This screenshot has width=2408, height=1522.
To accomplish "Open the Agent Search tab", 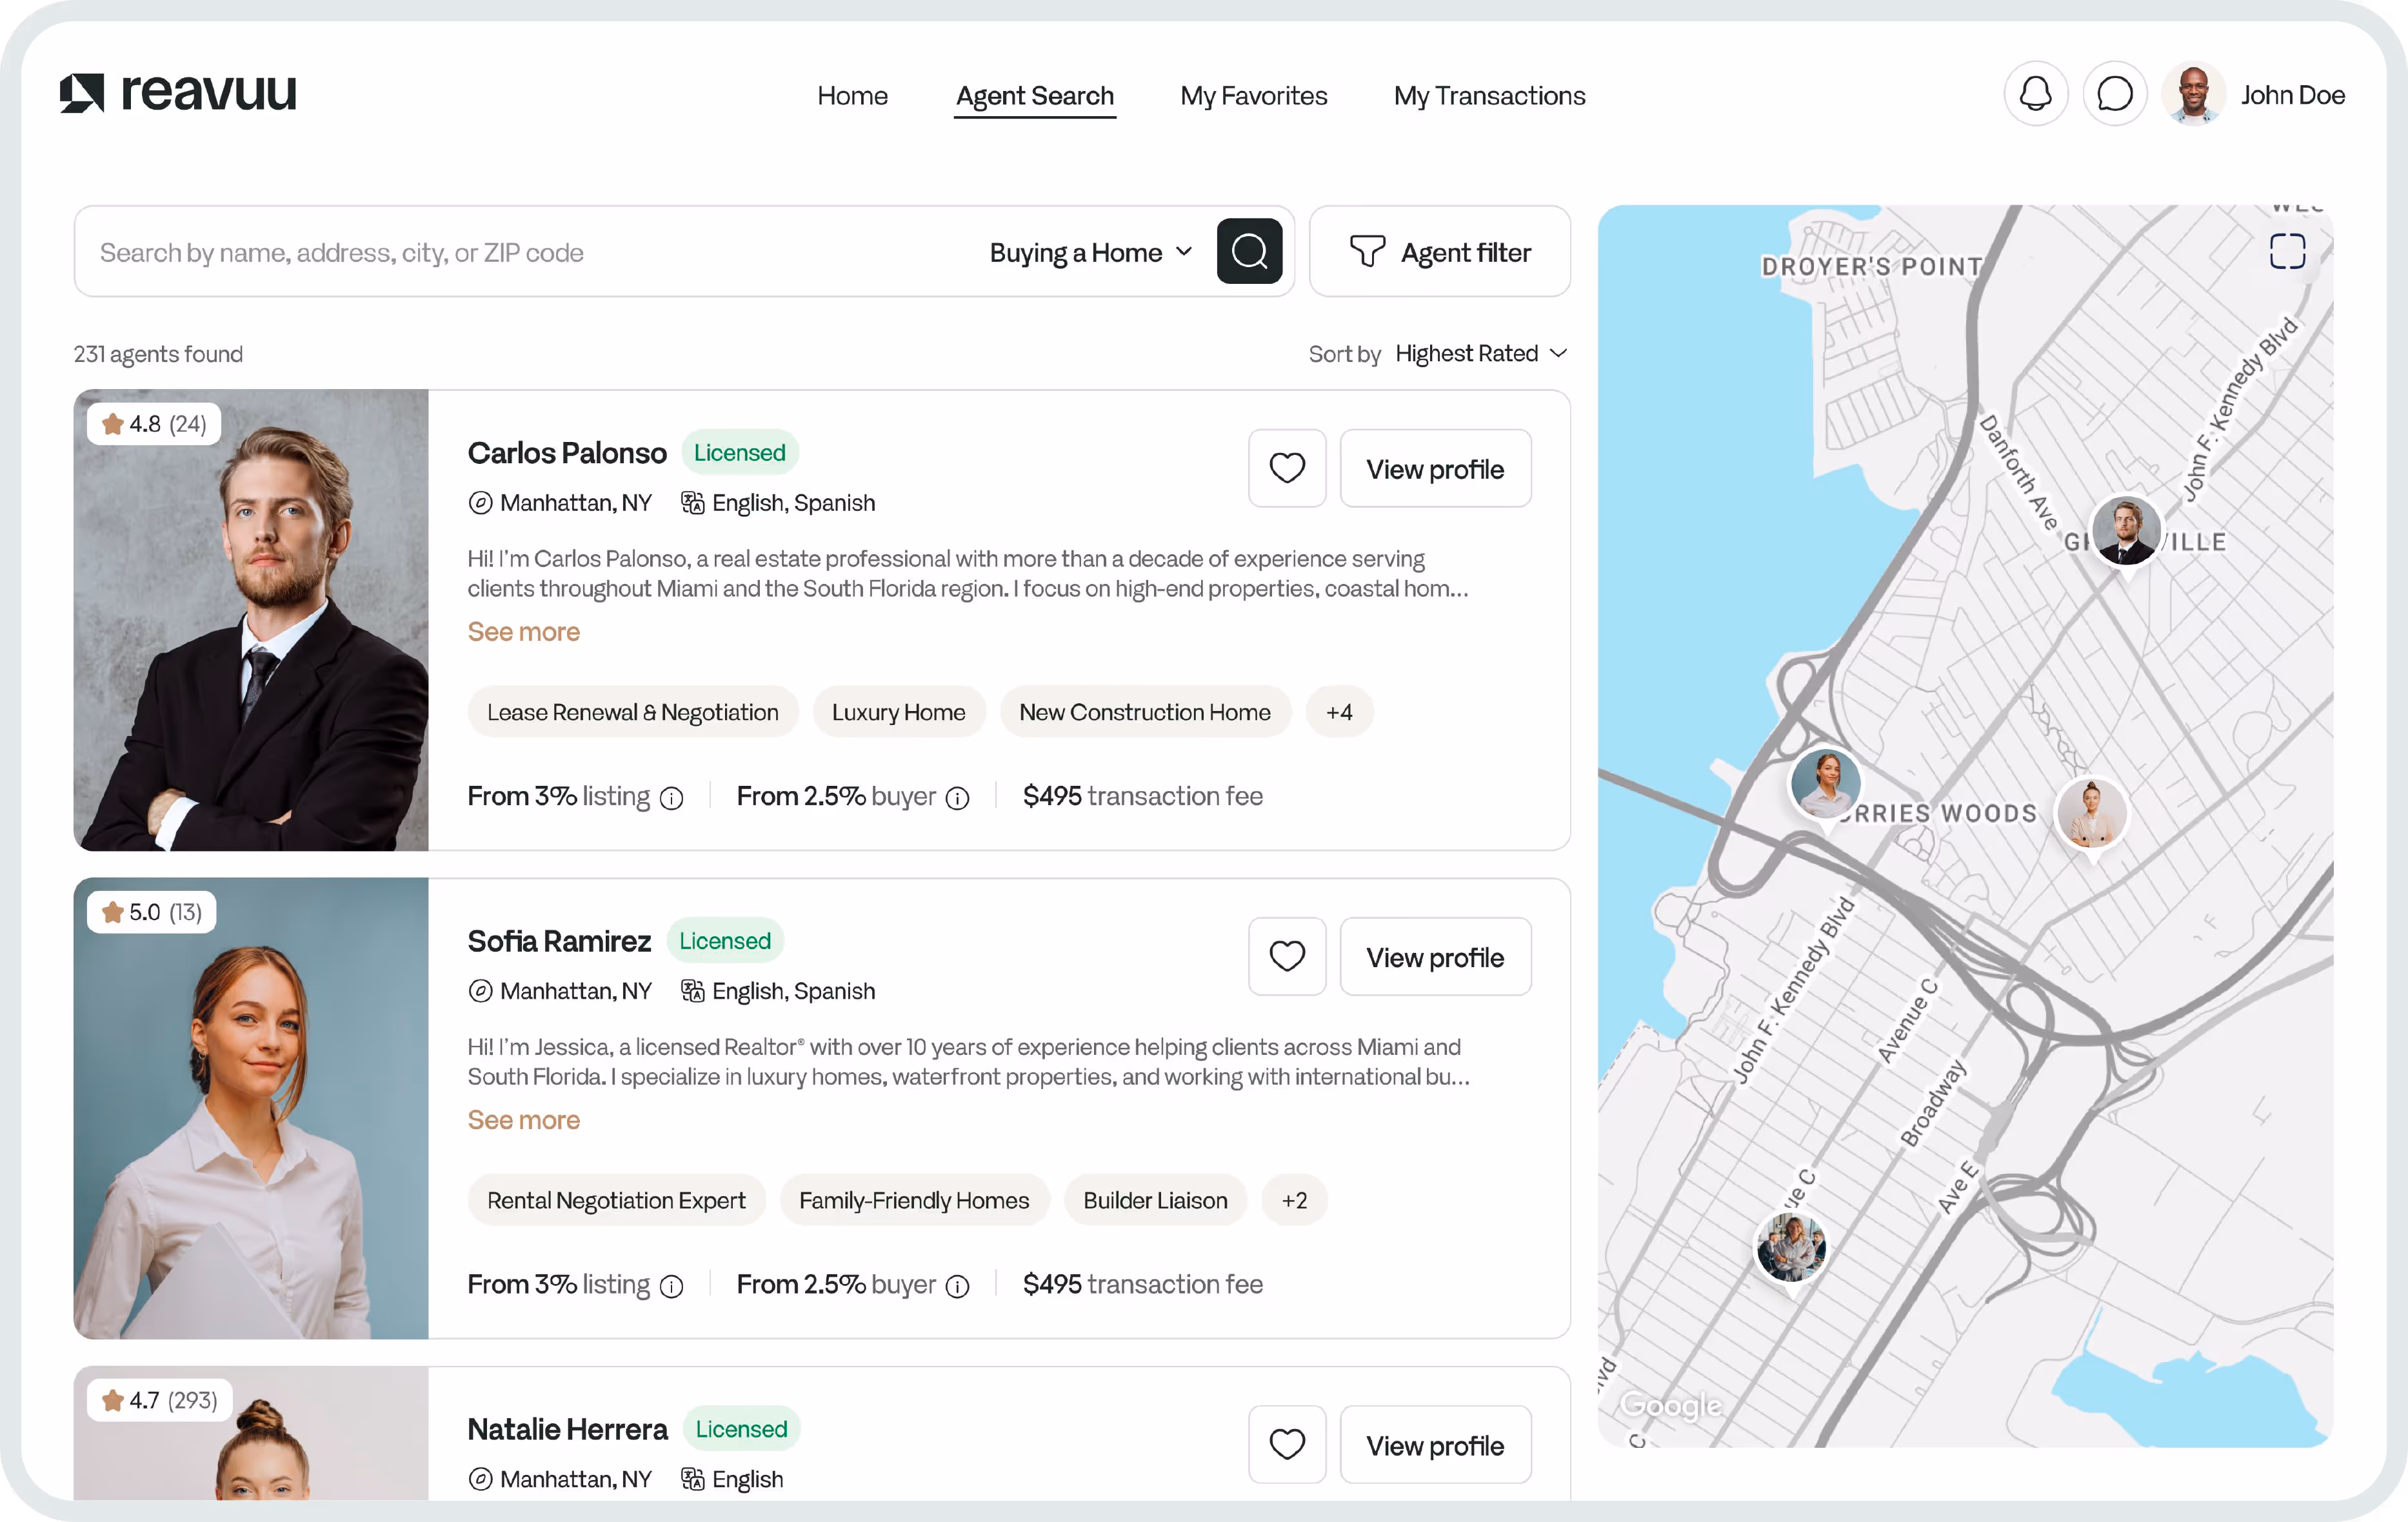I will point(1034,96).
